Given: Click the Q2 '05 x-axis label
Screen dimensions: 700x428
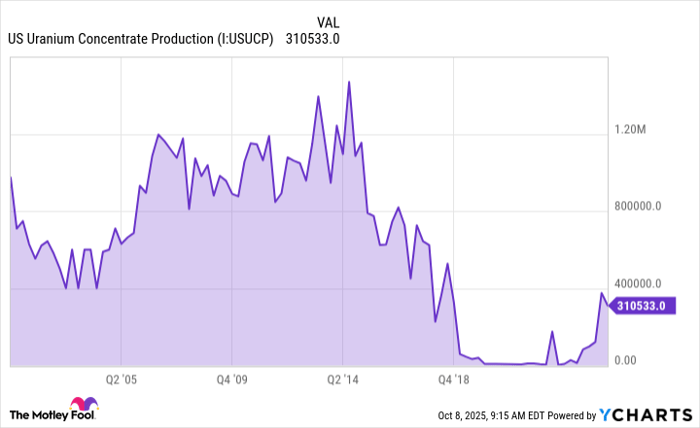Looking at the screenshot, I should (x=120, y=380).
